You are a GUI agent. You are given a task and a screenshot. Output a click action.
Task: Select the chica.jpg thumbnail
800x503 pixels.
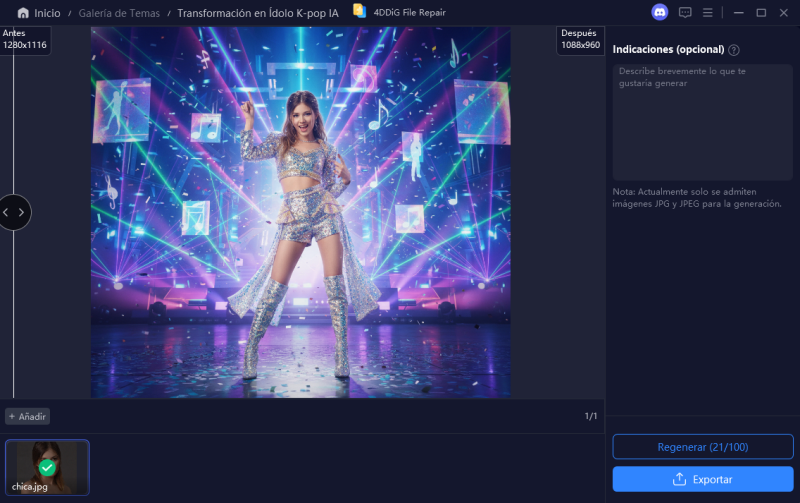(x=47, y=467)
